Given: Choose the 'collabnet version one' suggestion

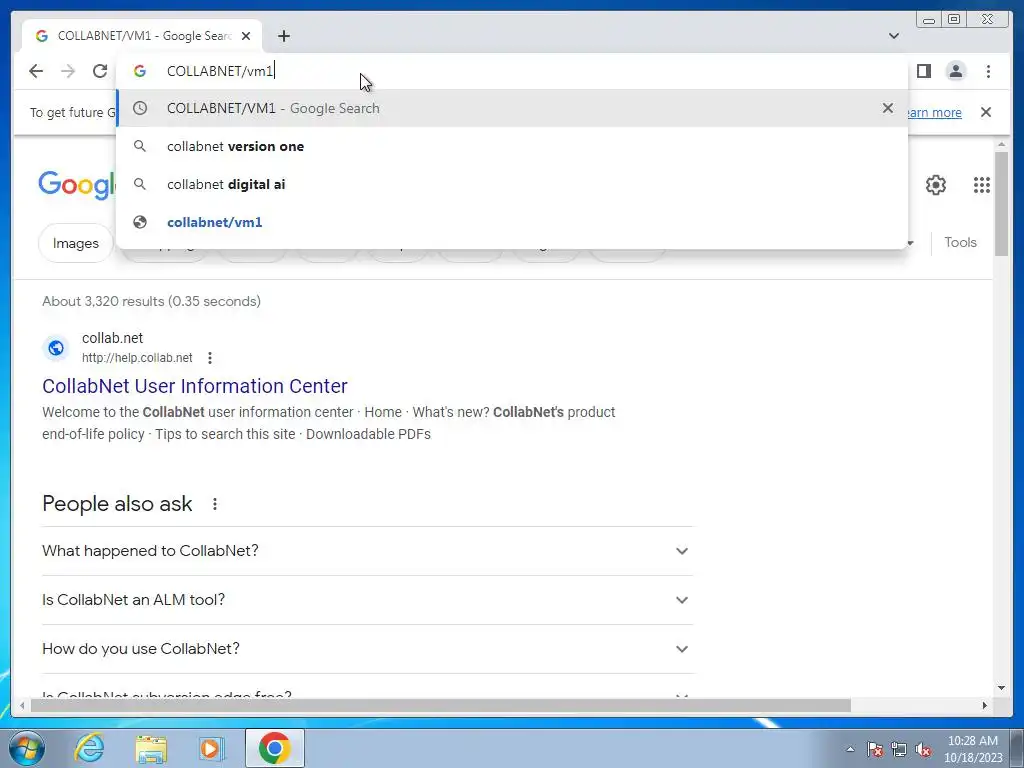Looking at the screenshot, I should coord(512,146).
